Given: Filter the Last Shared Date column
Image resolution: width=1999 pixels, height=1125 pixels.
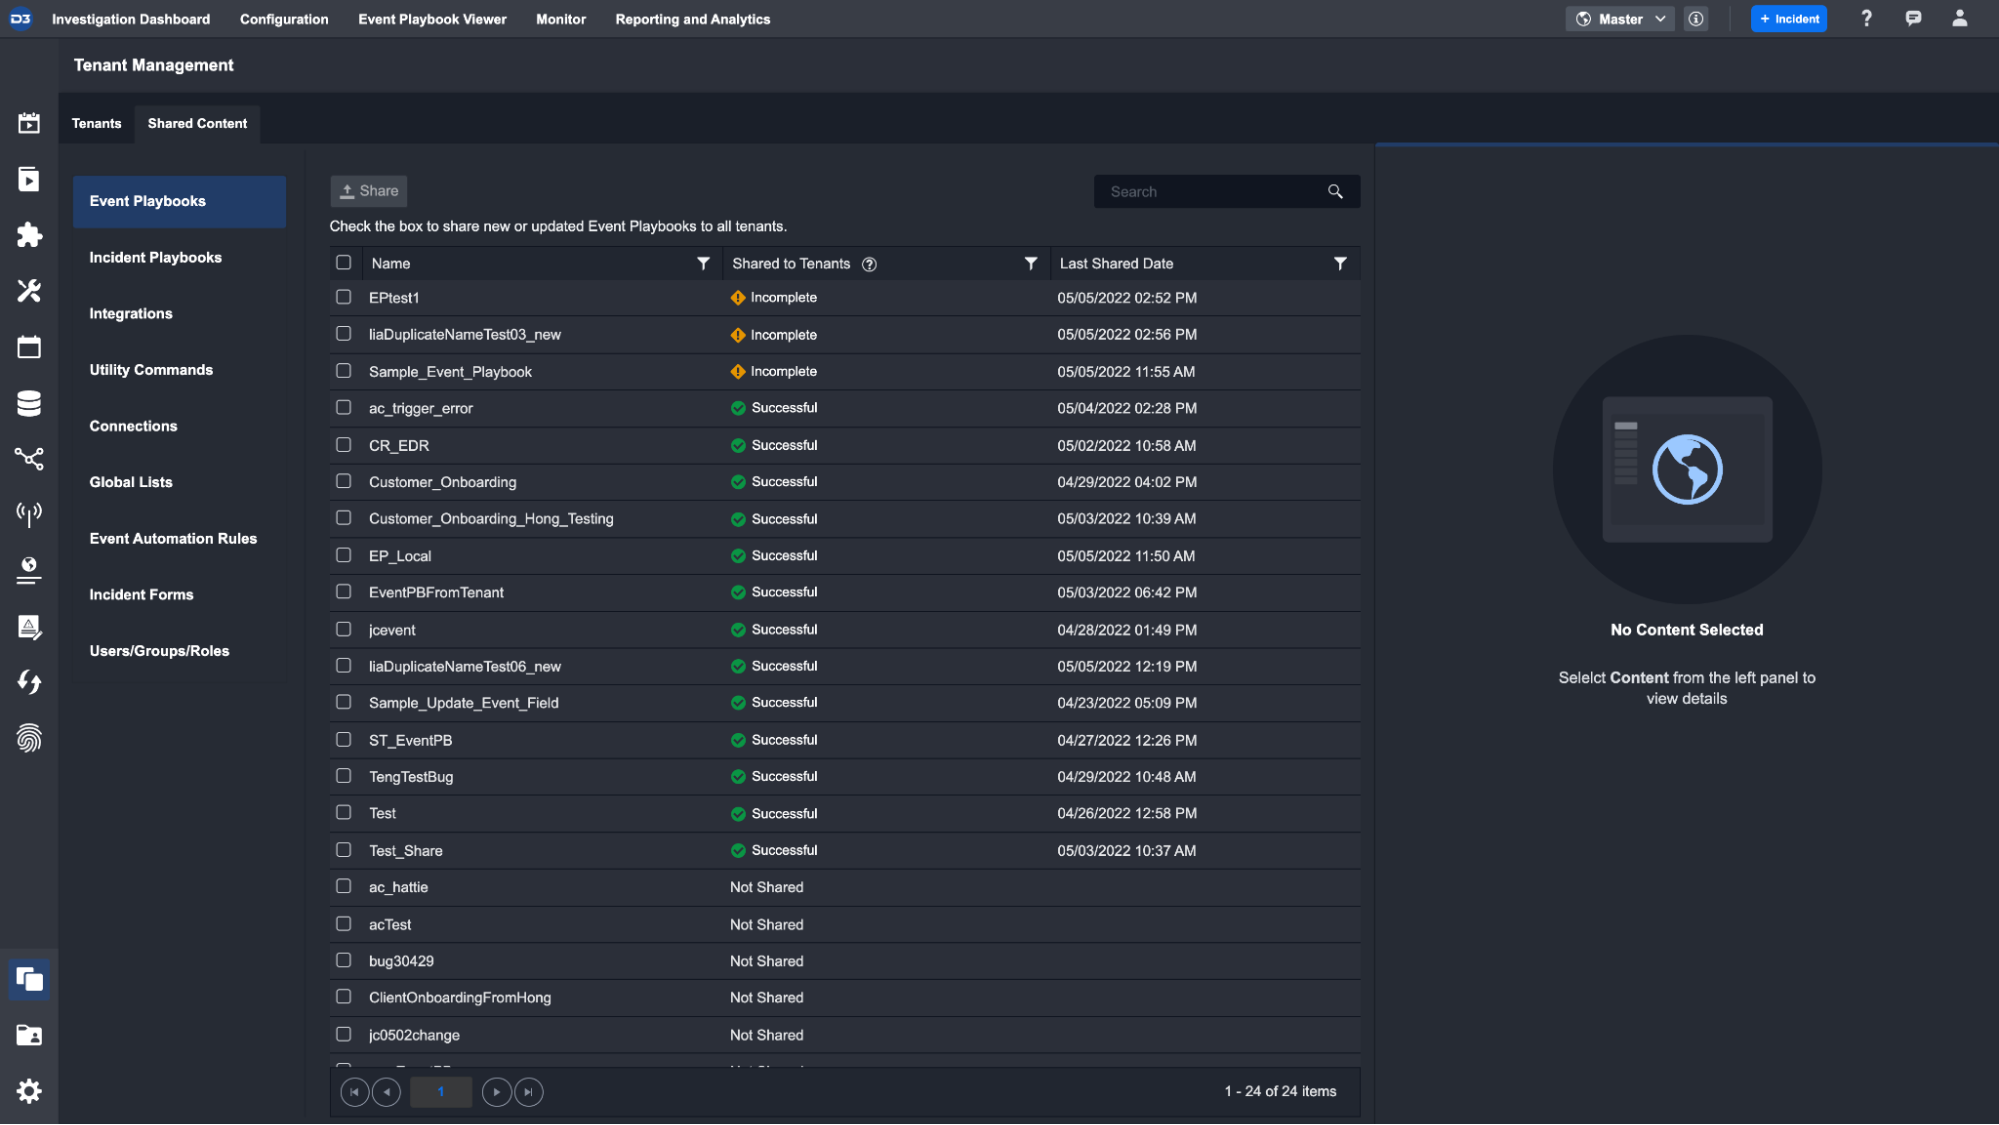Looking at the screenshot, I should click(x=1340, y=264).
